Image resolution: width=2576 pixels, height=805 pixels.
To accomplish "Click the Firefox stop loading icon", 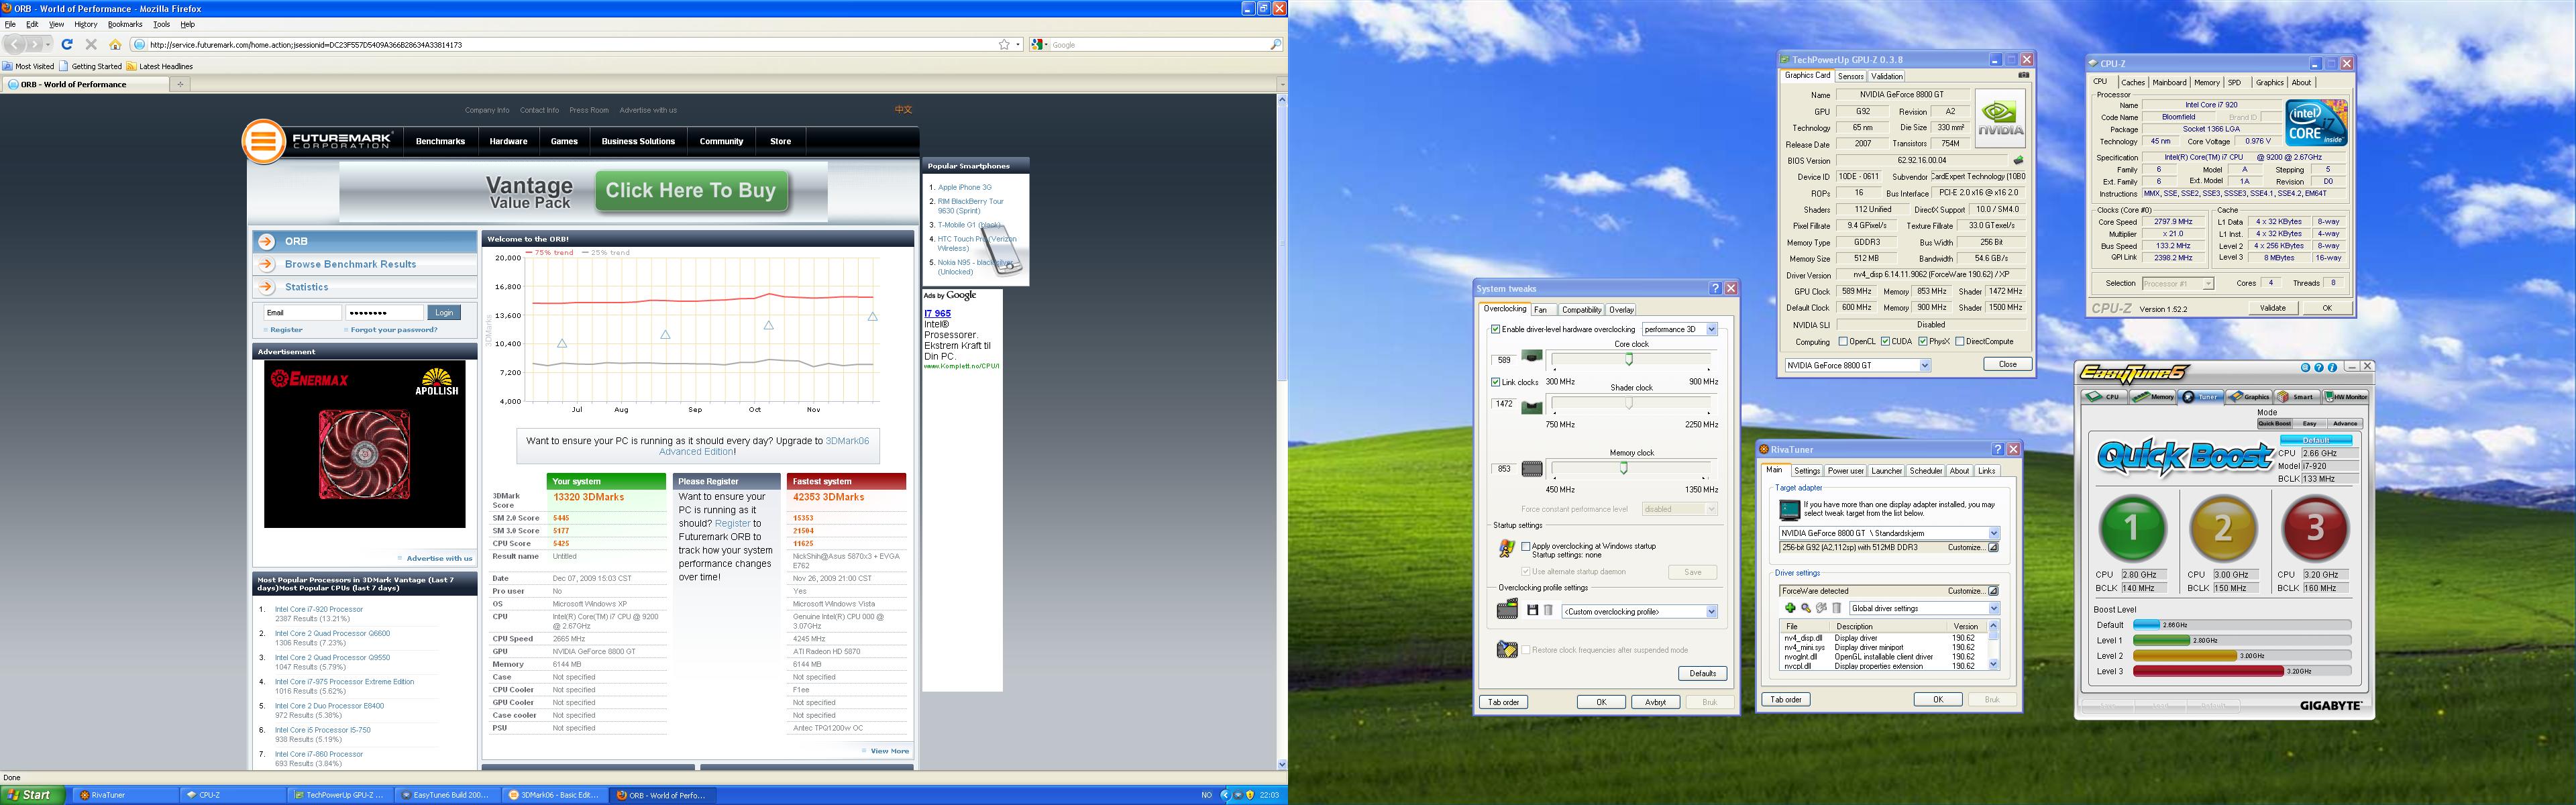I will [x=91, y=44].
